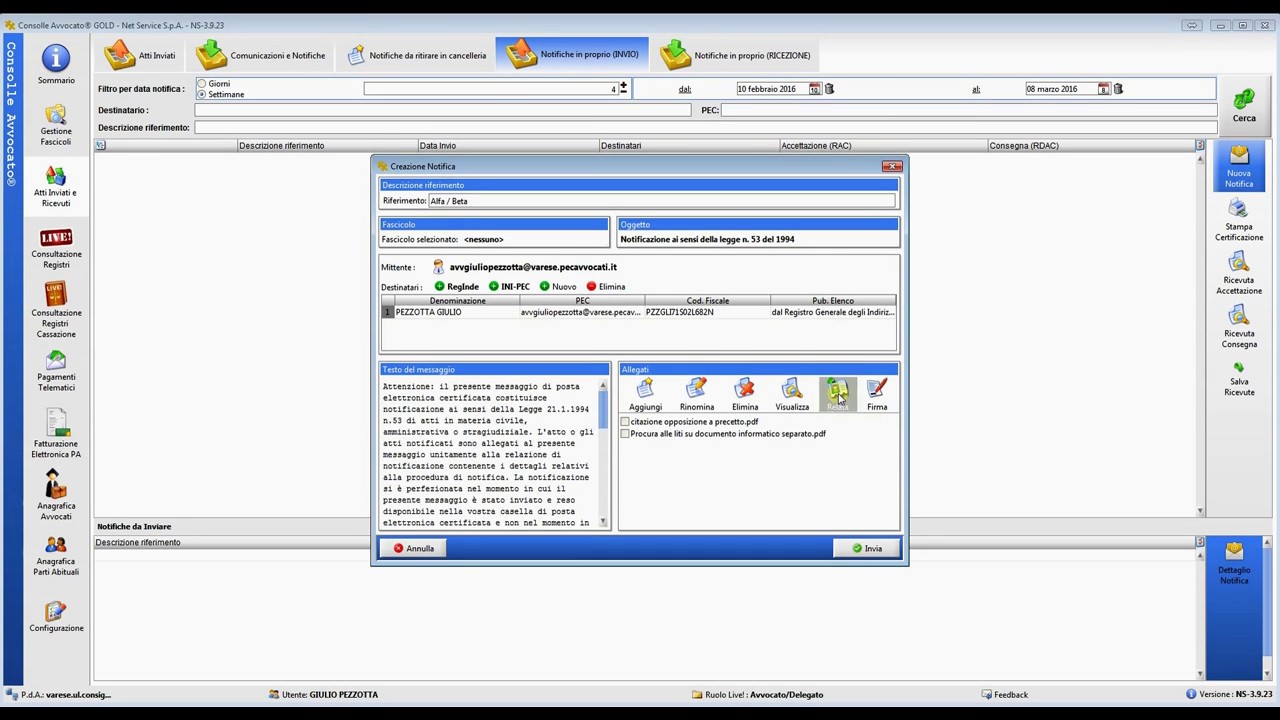The width and height of the screenshot is (1280, 720).
Task: Open Pagamenti Telematici
Action: click(56, 371)
